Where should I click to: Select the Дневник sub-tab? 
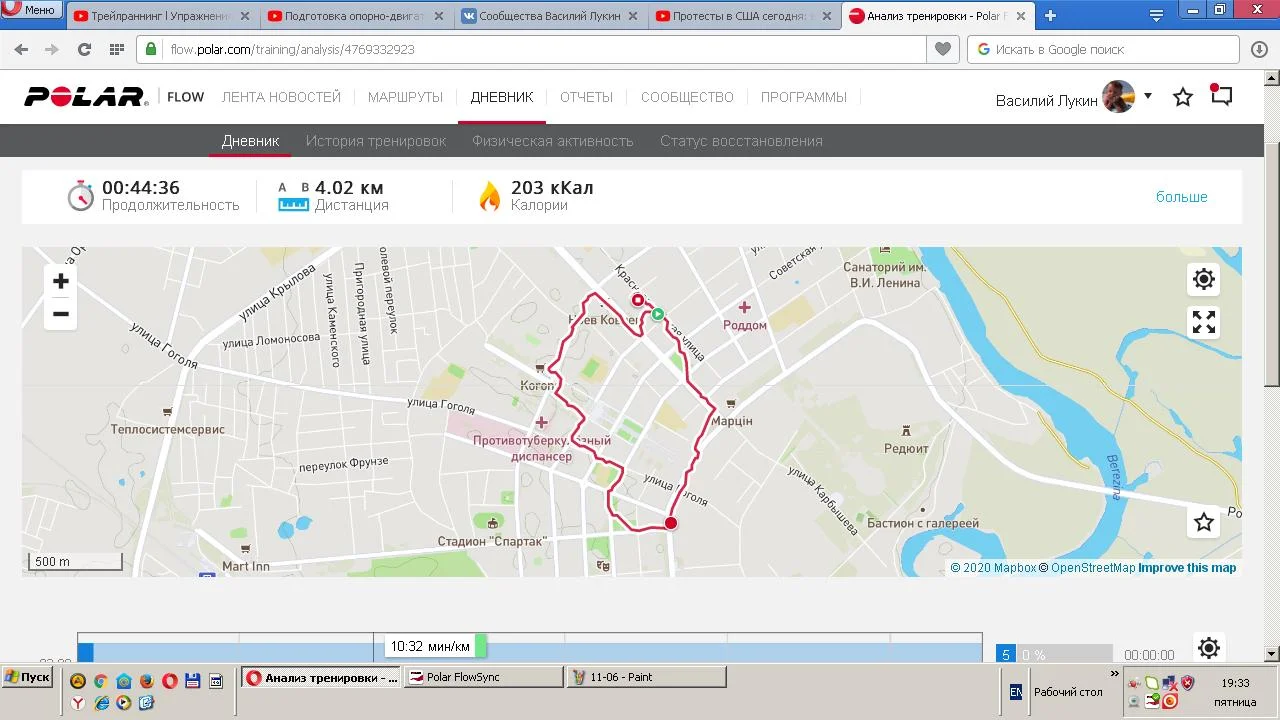pyautogui.click(x=250, y=141)
